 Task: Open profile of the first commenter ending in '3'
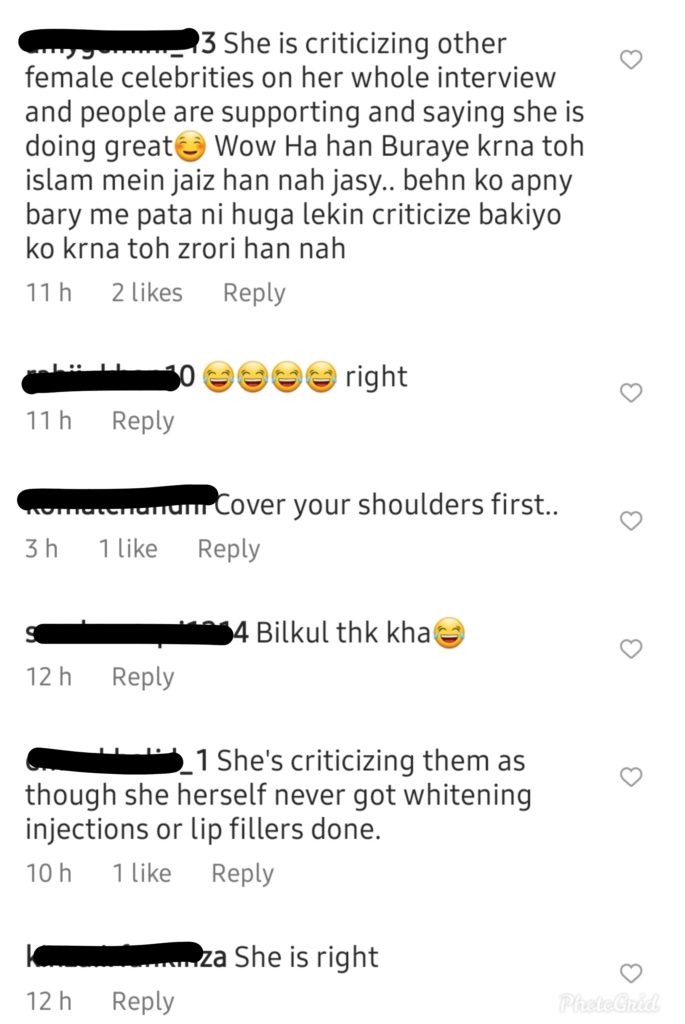click(x=121, y=42)
